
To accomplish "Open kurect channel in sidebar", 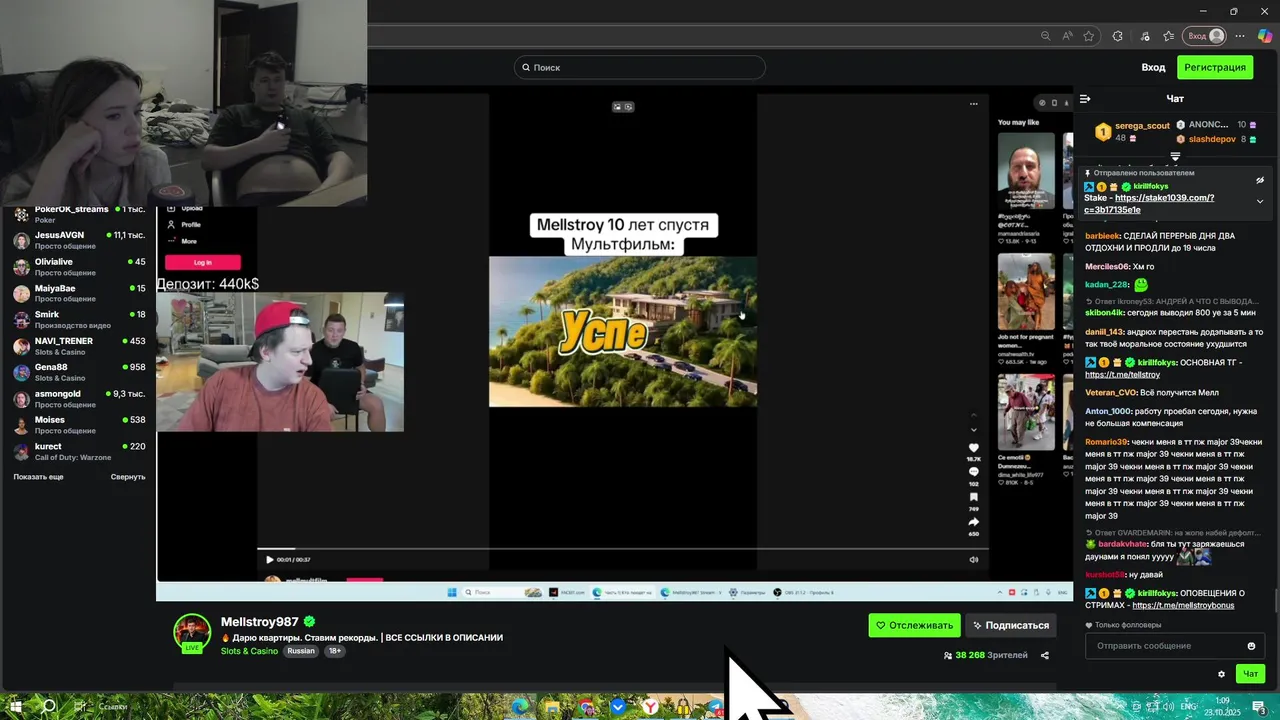I will [79, 451].
